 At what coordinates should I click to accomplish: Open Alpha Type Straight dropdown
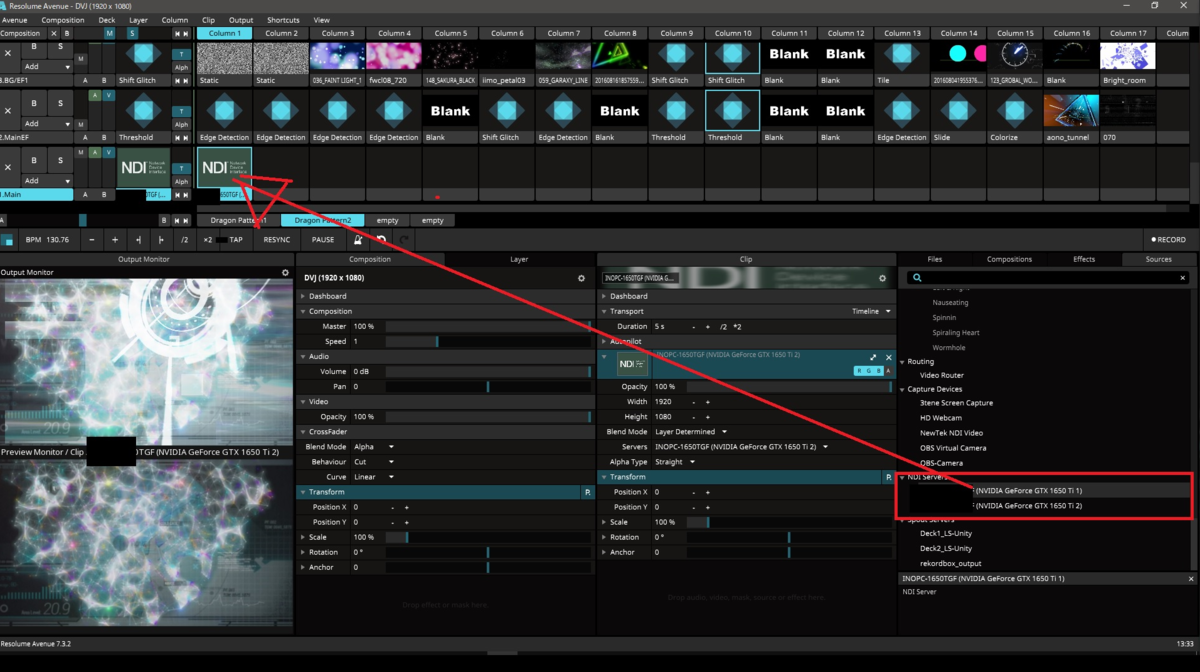click(675, 462)
